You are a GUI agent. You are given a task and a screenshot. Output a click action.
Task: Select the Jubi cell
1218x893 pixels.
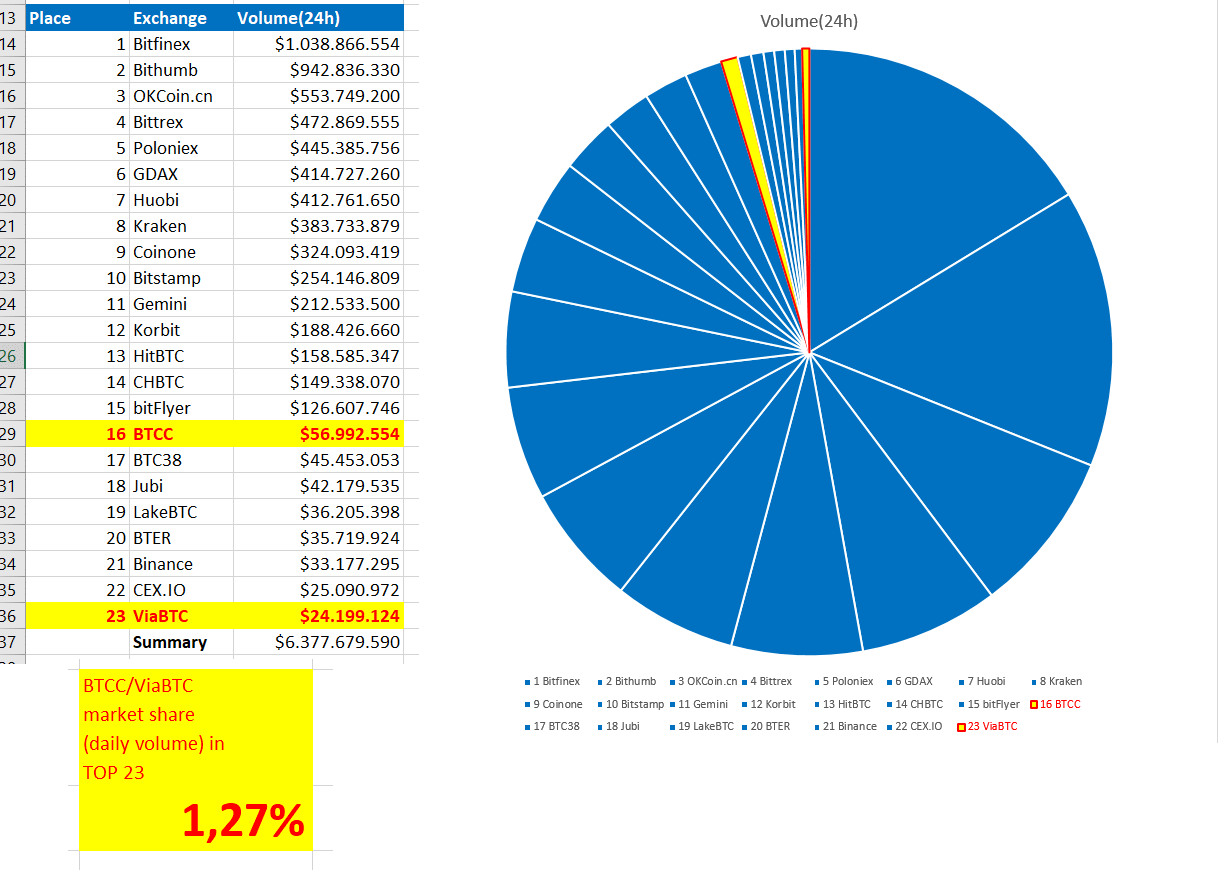pyautogui.click(x=181, y=486)
